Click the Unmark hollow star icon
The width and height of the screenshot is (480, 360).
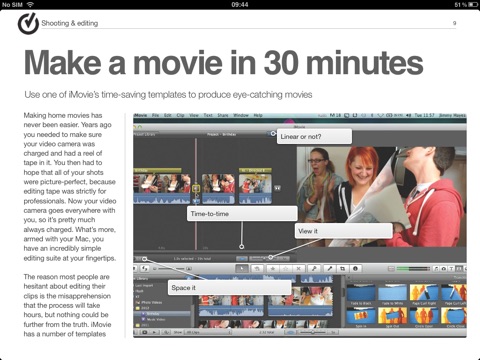(286, 268)
